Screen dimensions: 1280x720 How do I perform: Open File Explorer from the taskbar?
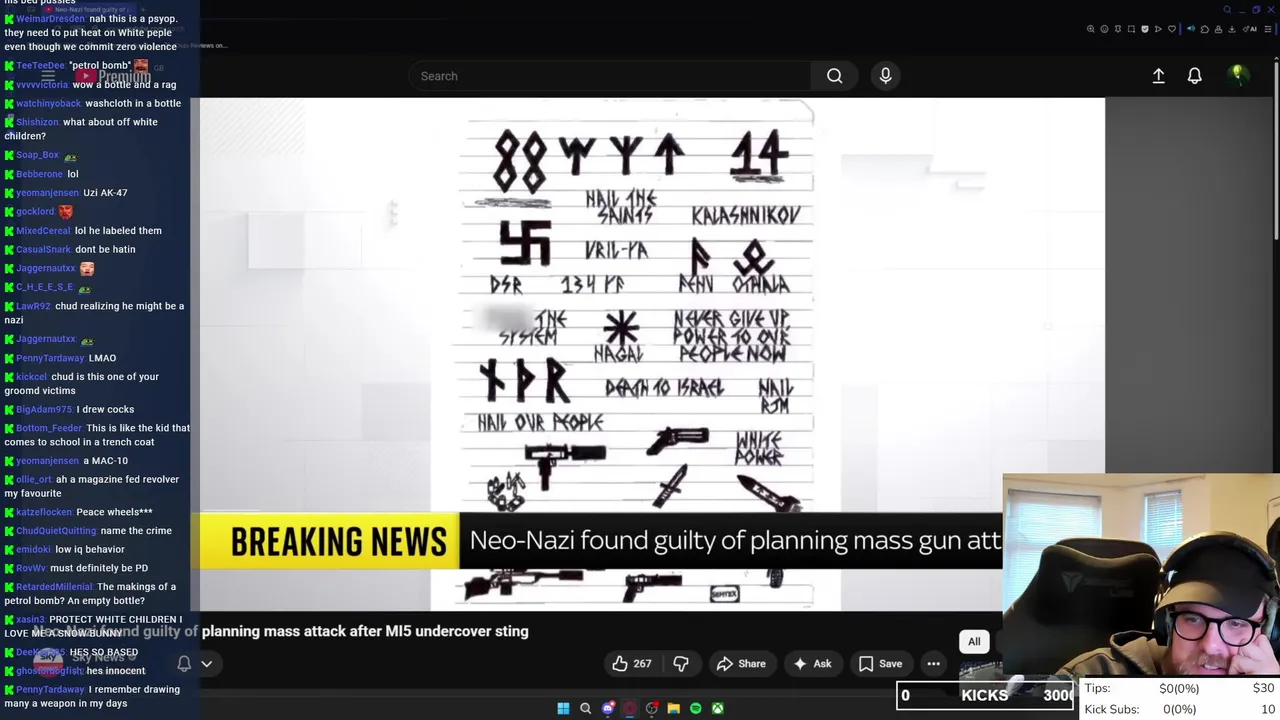click(x=674, y=708)
